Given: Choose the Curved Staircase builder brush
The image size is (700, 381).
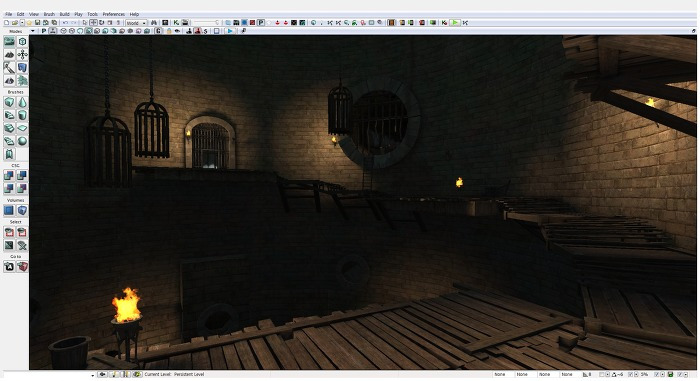Looking at the screenshot, I should 9,115.
